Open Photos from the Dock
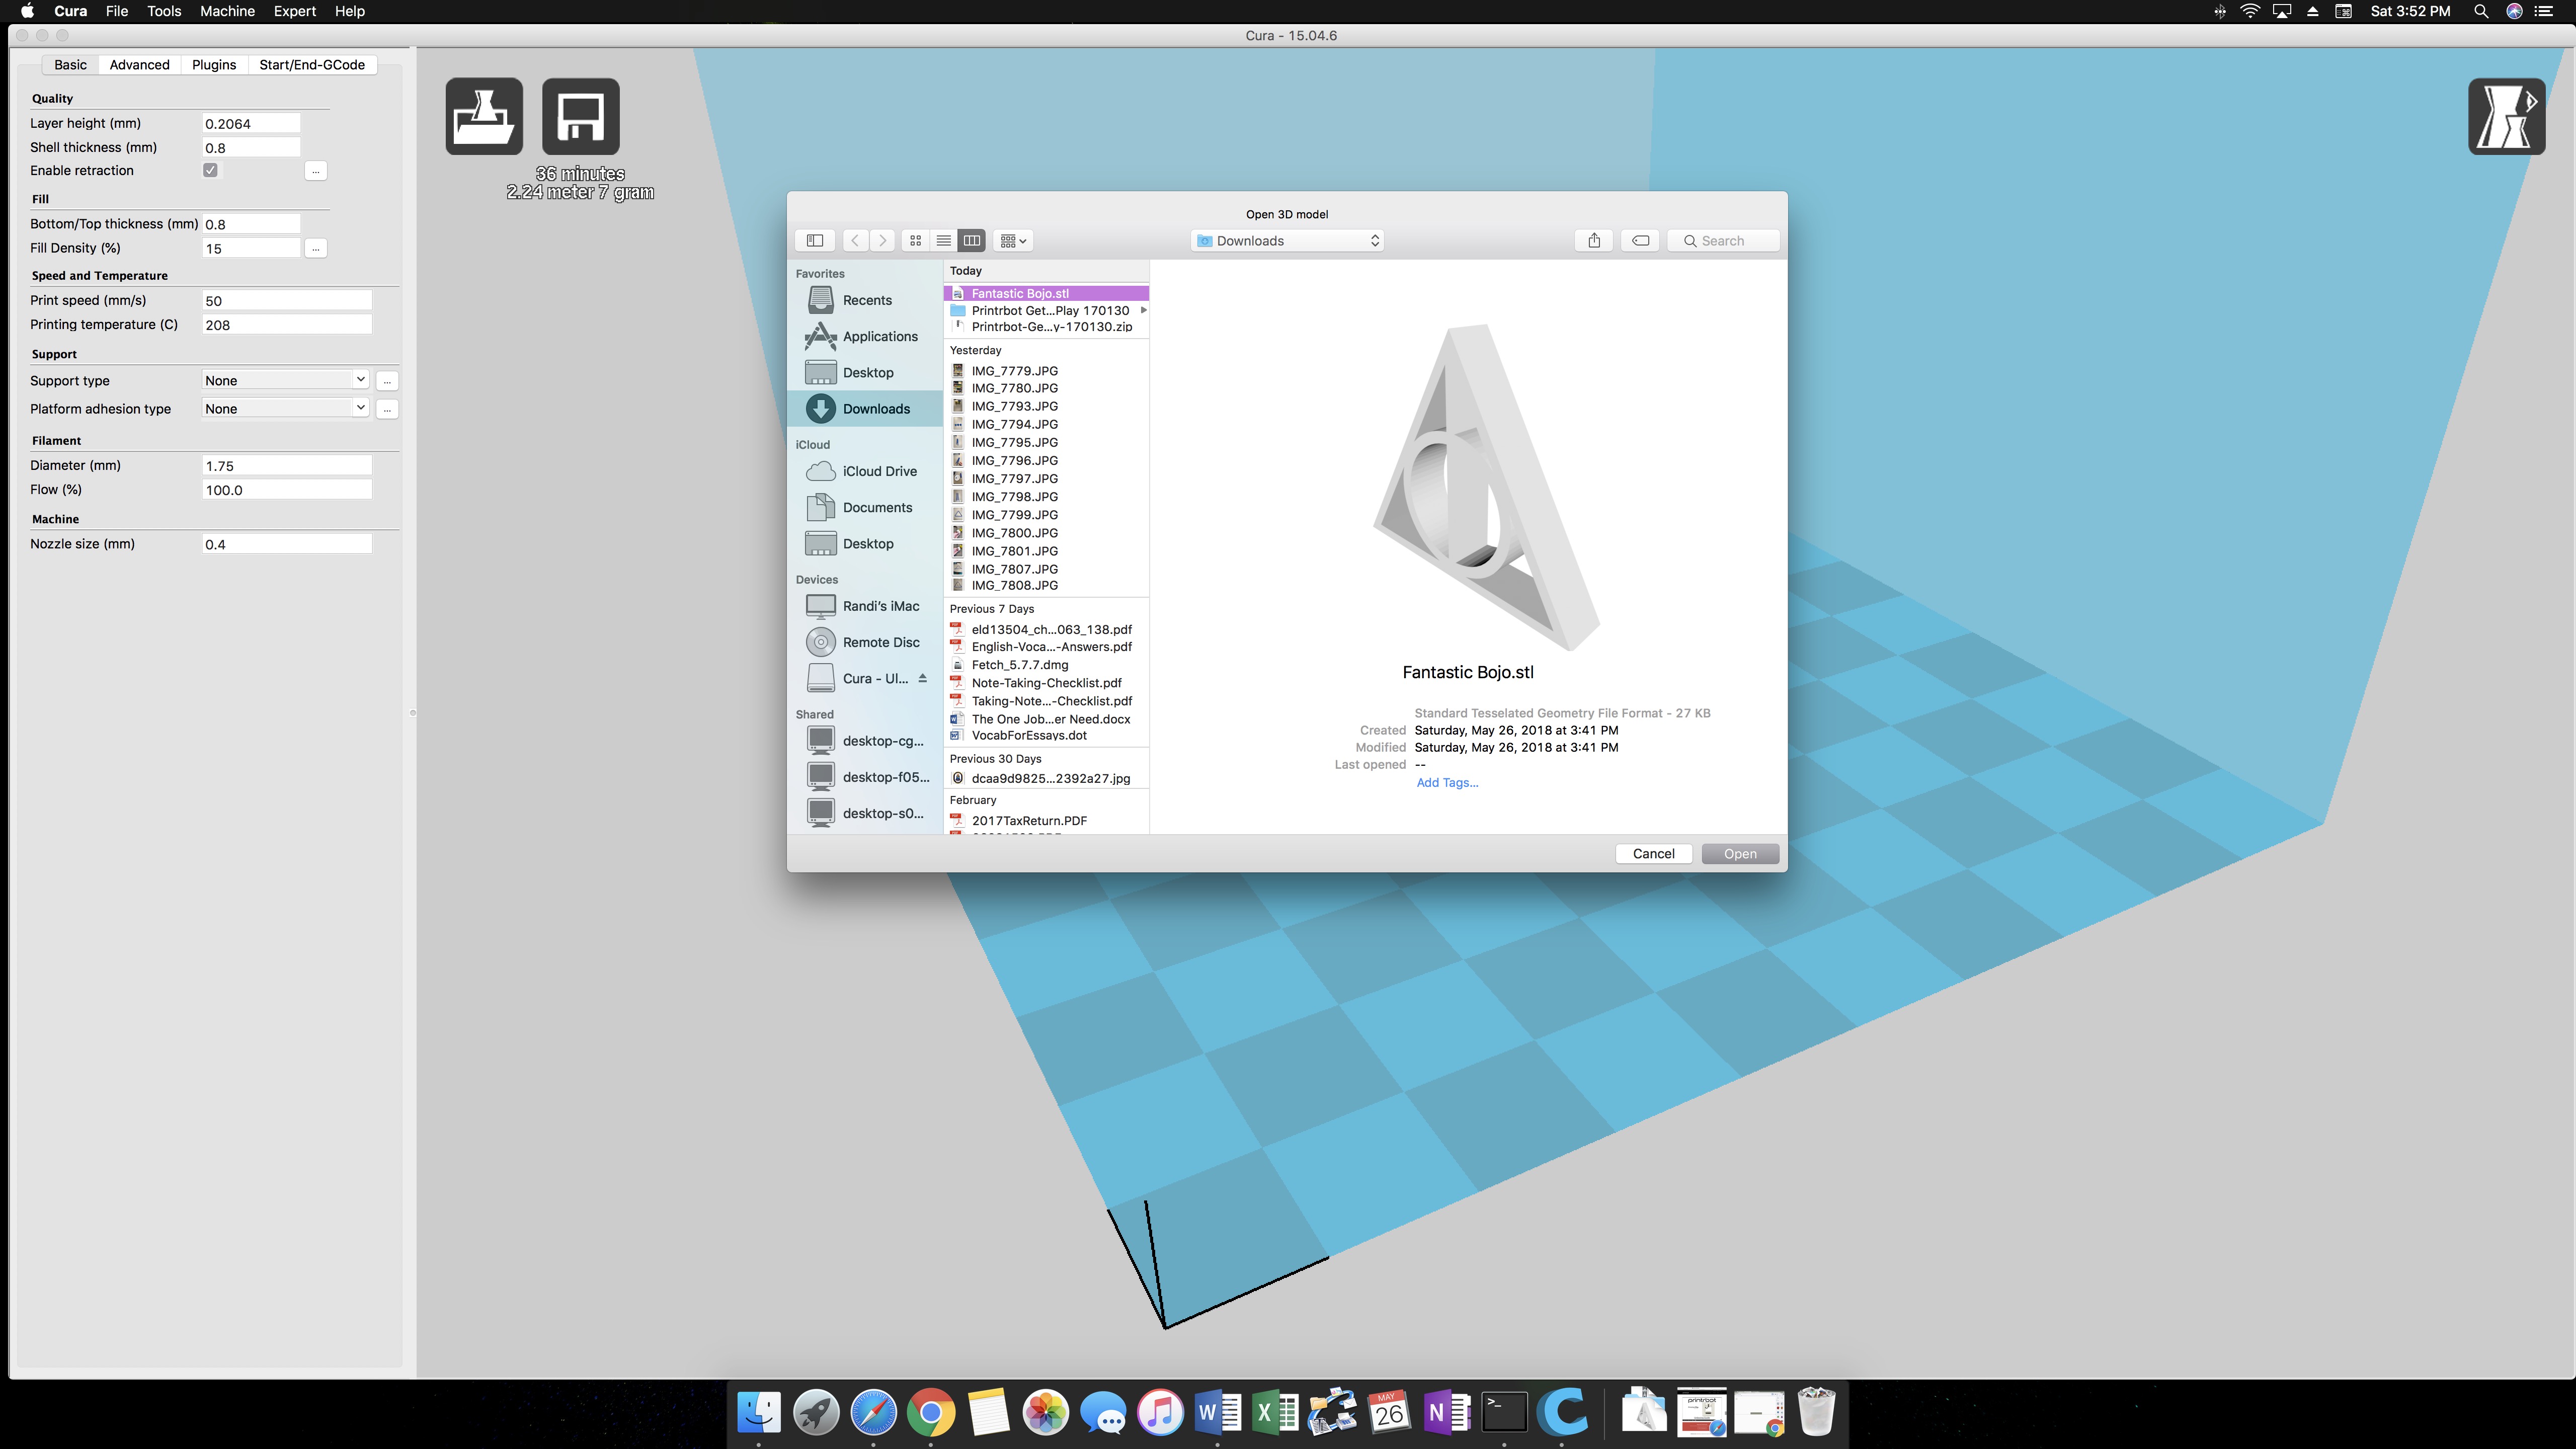The height and width of the screenshot is (1449, 2576). [x=1046, y=1413]
